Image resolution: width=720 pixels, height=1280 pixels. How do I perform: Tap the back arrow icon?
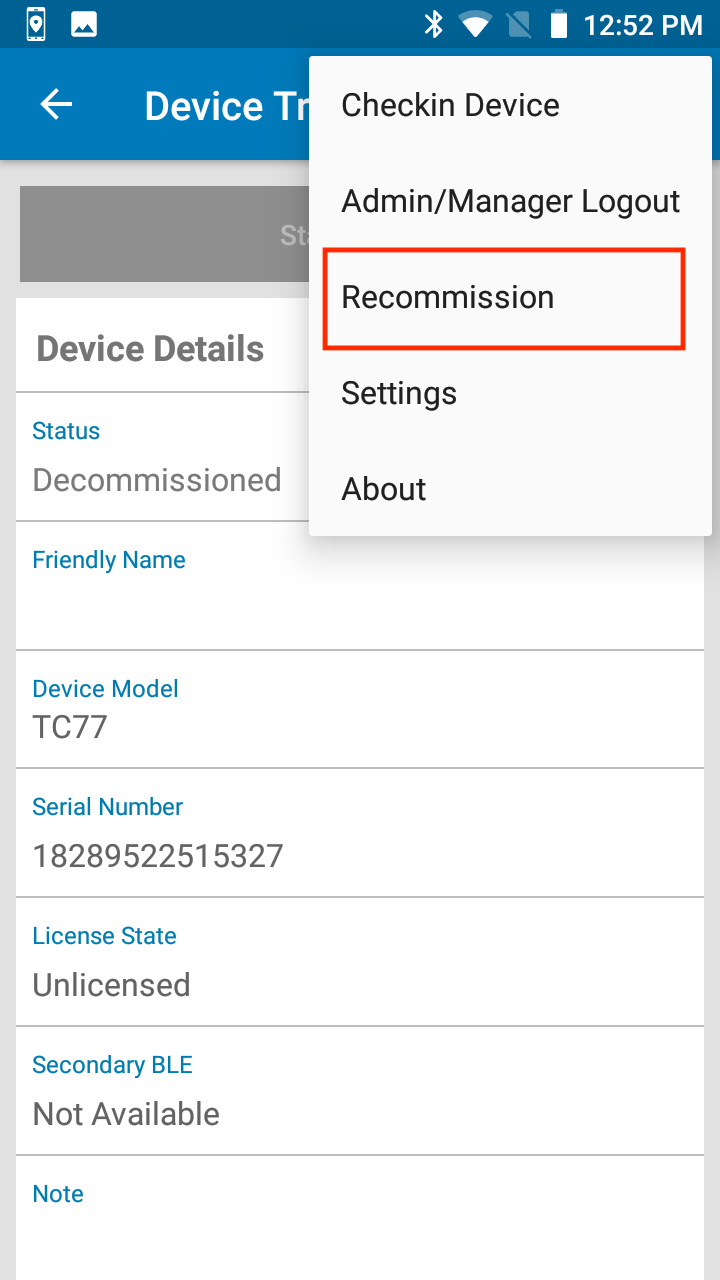tap(56, 105)
